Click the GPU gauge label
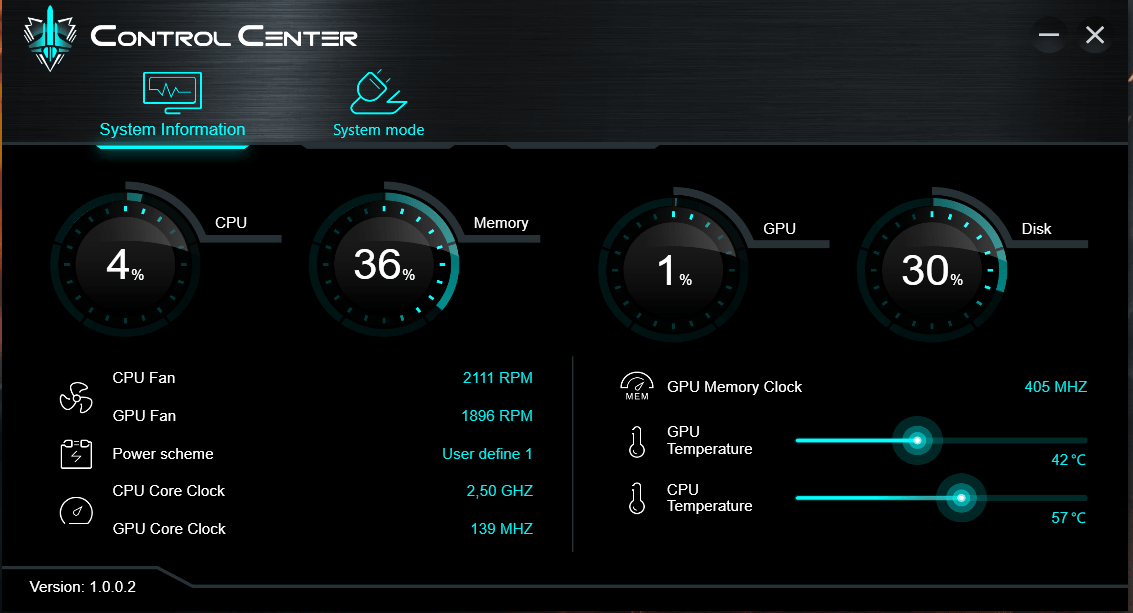The image size is (1133, 613). (x=779, y=228)
